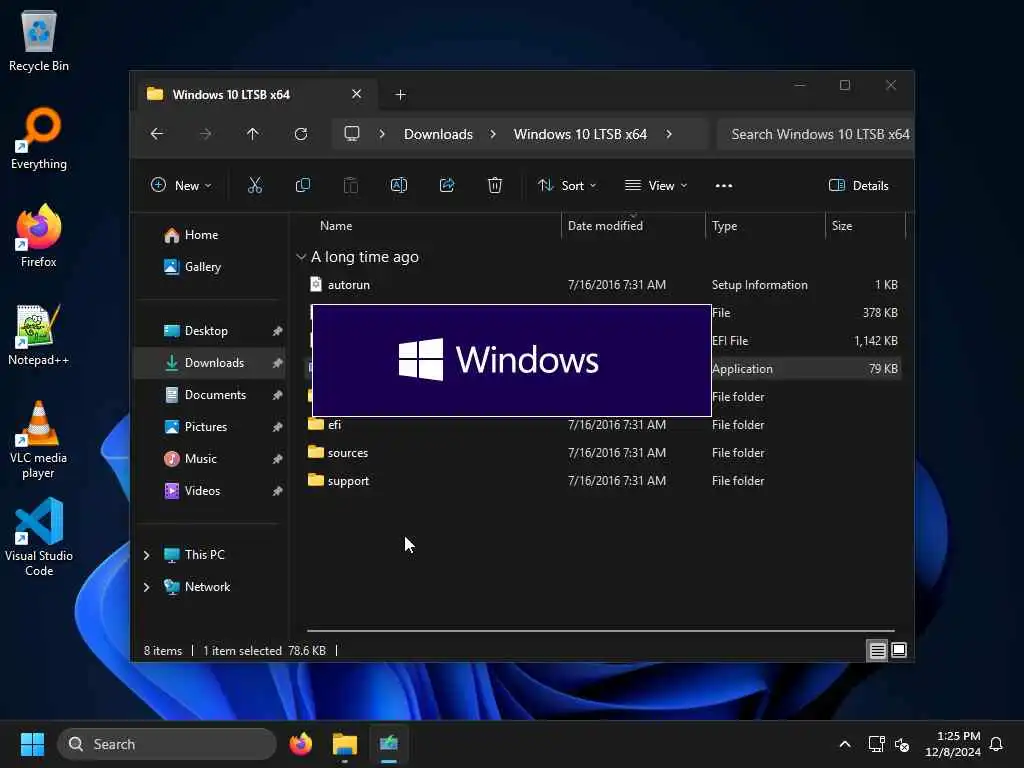Open the clock showing 1:25 PM

click(x=952, y=744)
